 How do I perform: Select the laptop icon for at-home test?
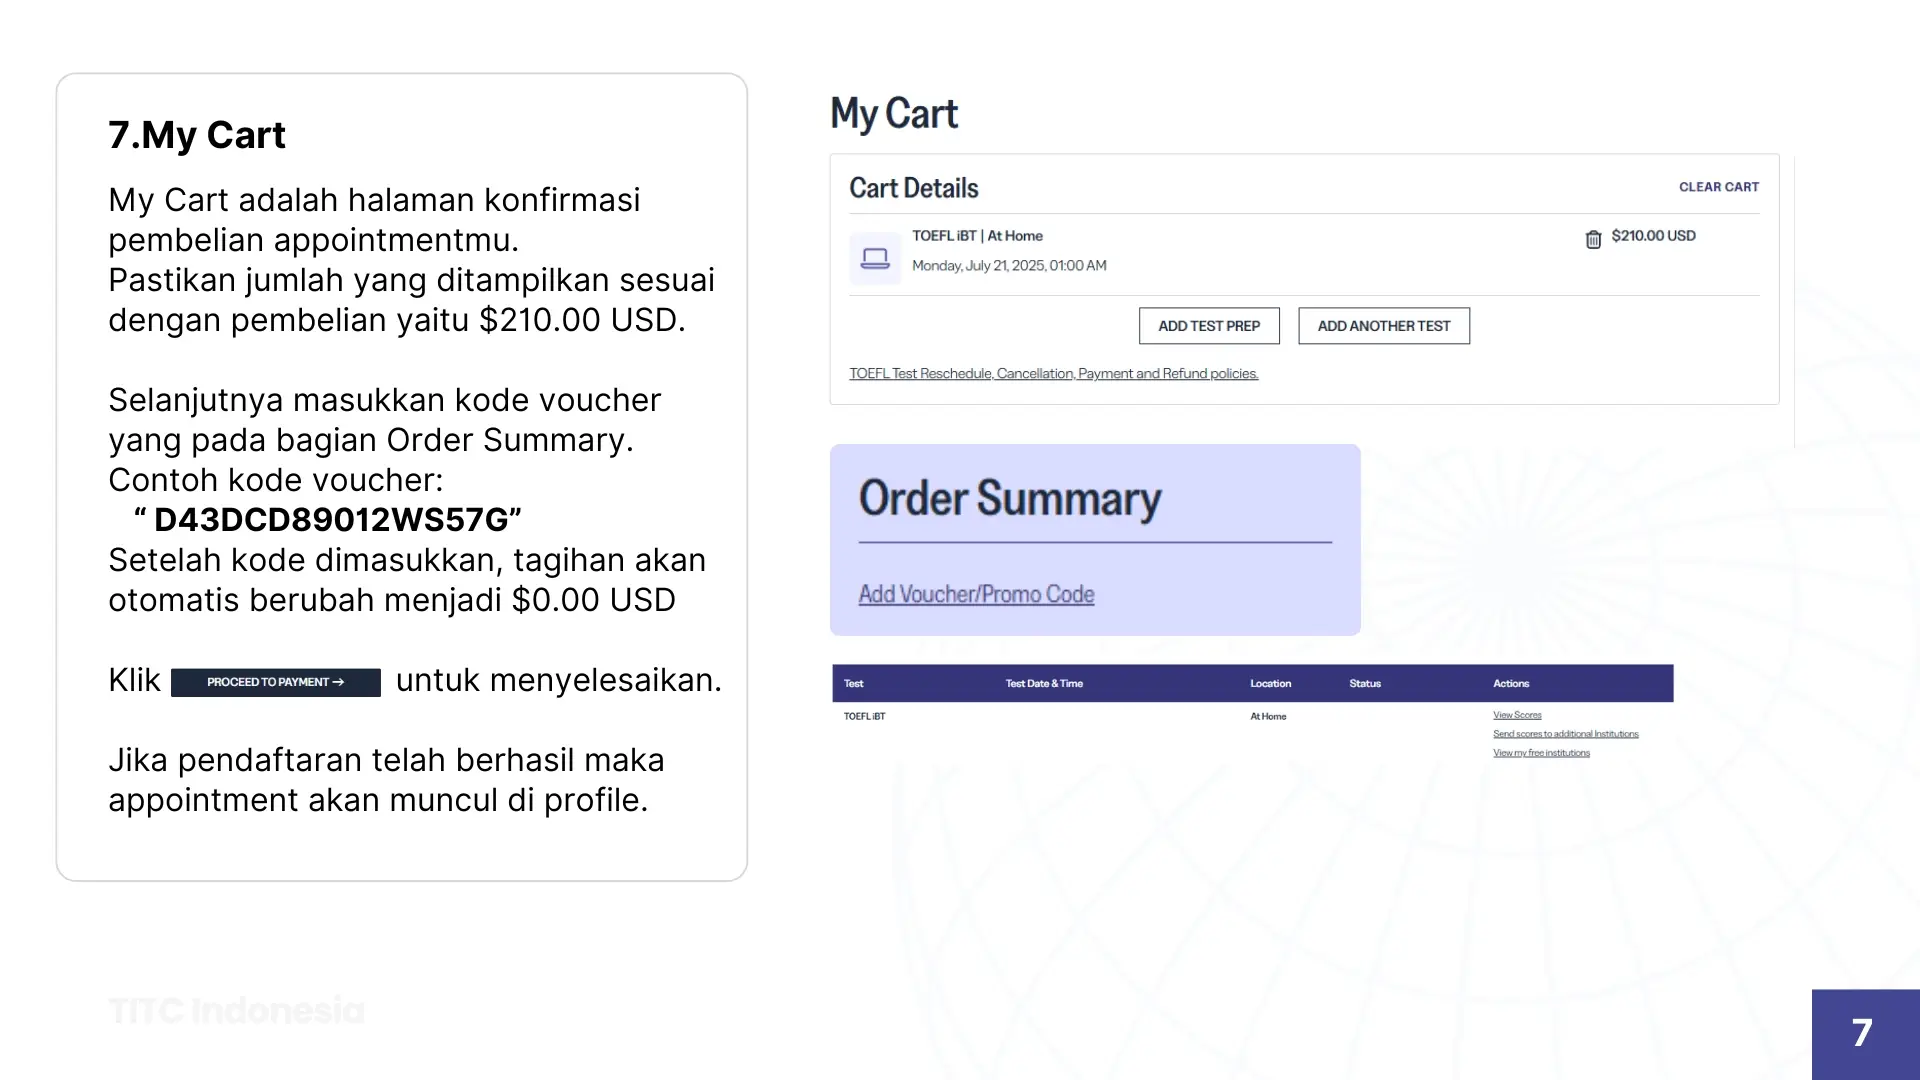[x=875, y=257]
